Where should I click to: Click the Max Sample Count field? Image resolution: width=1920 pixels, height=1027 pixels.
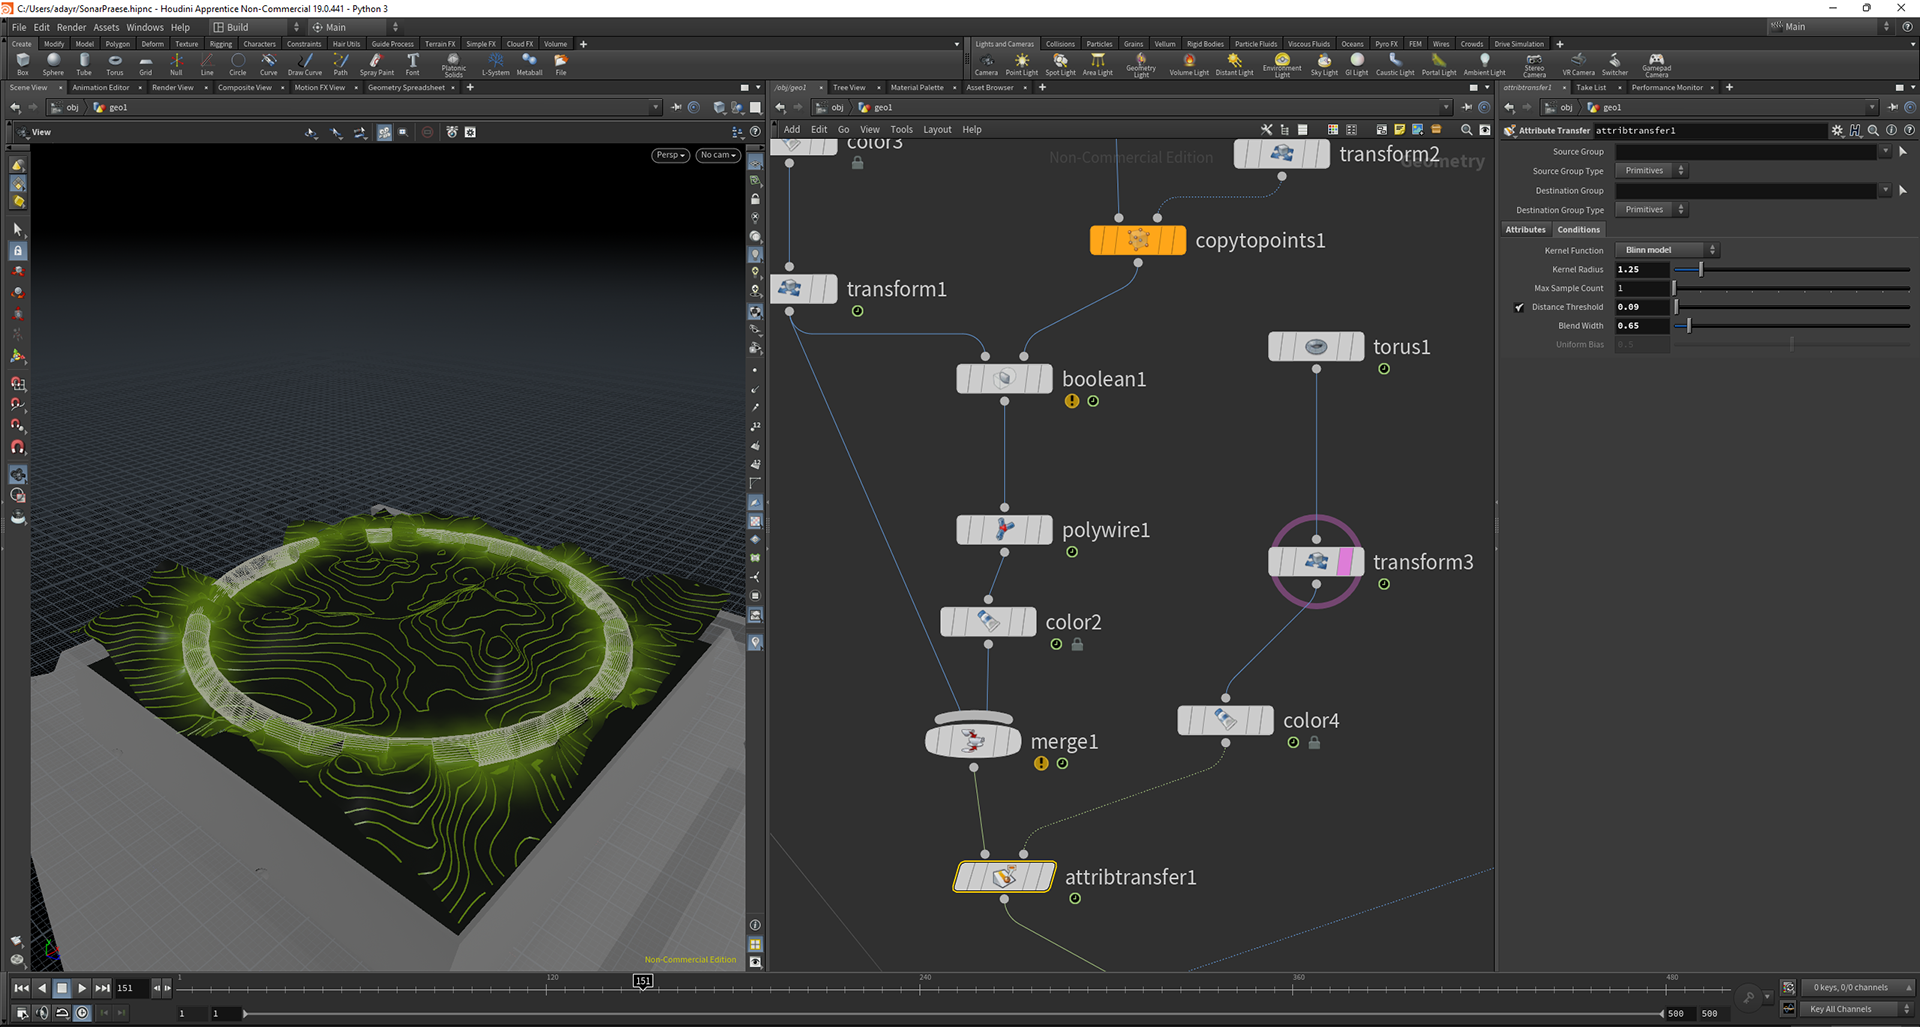pos(1642,288)
